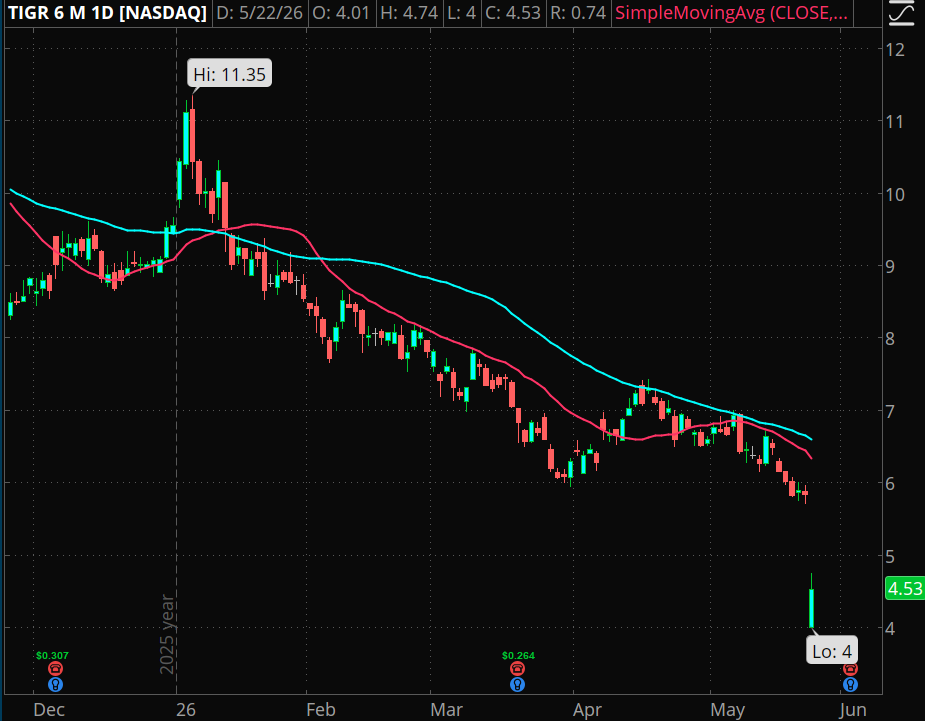Viewport: 925px width, 721px height.
Task: Click the 'Dec' time axis label
Action: pos(49,709)
